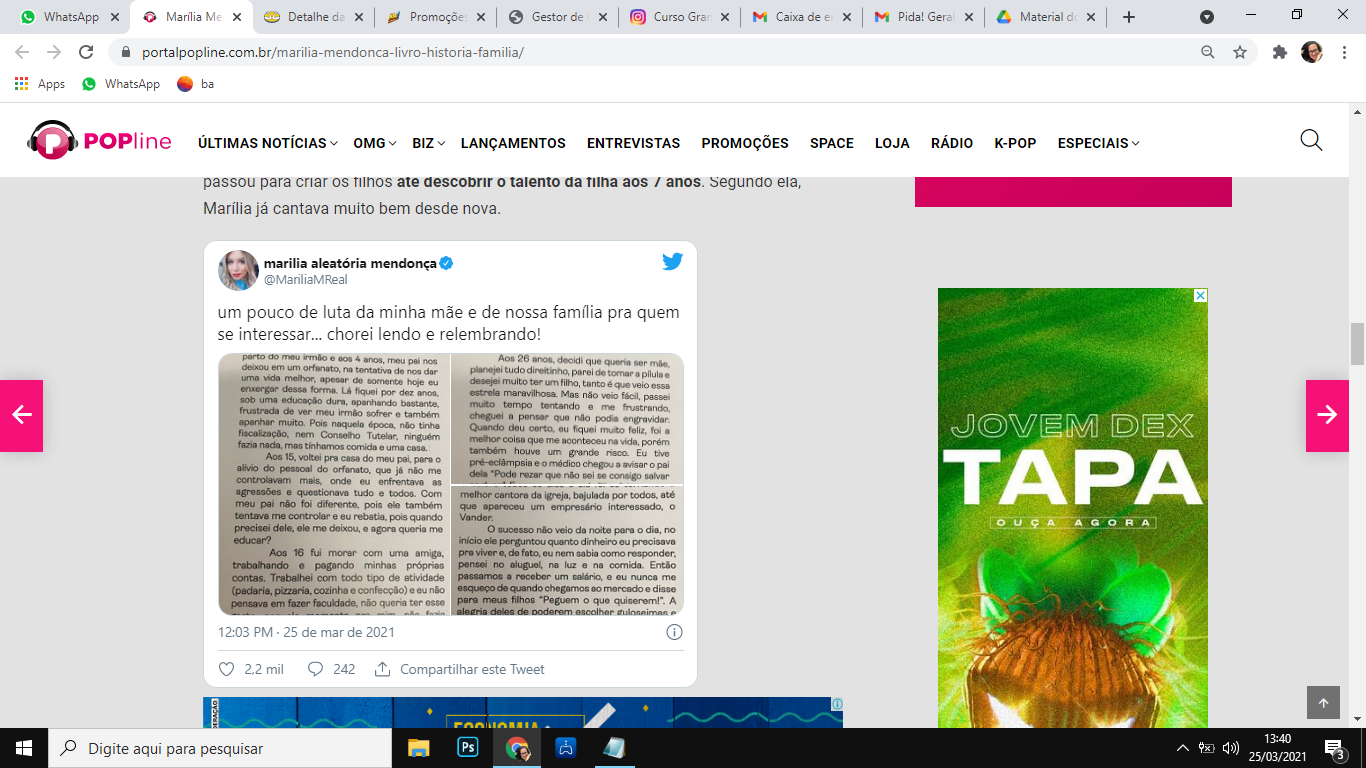1366x768 pixels.
Task: Open ENTREVISTAS menu item
Action: tap(633, 143)
